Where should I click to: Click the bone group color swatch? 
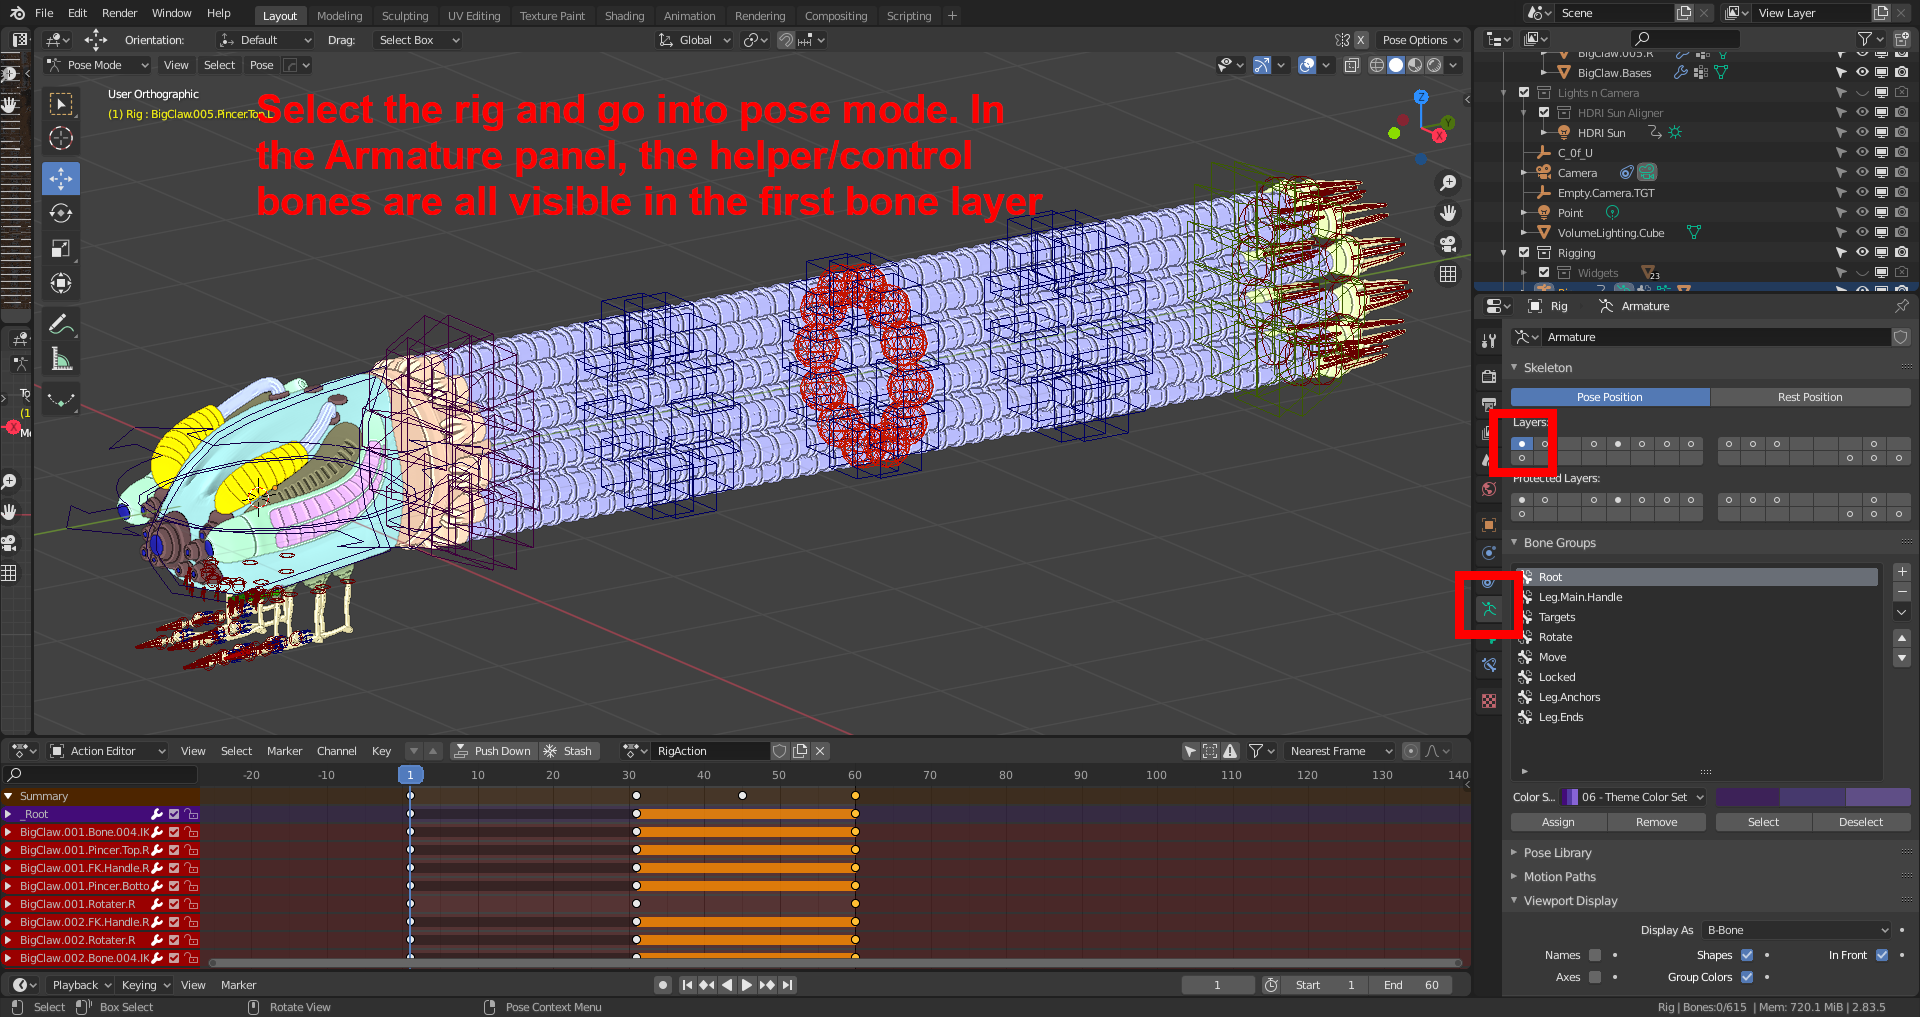click(x=1812, y=797)
